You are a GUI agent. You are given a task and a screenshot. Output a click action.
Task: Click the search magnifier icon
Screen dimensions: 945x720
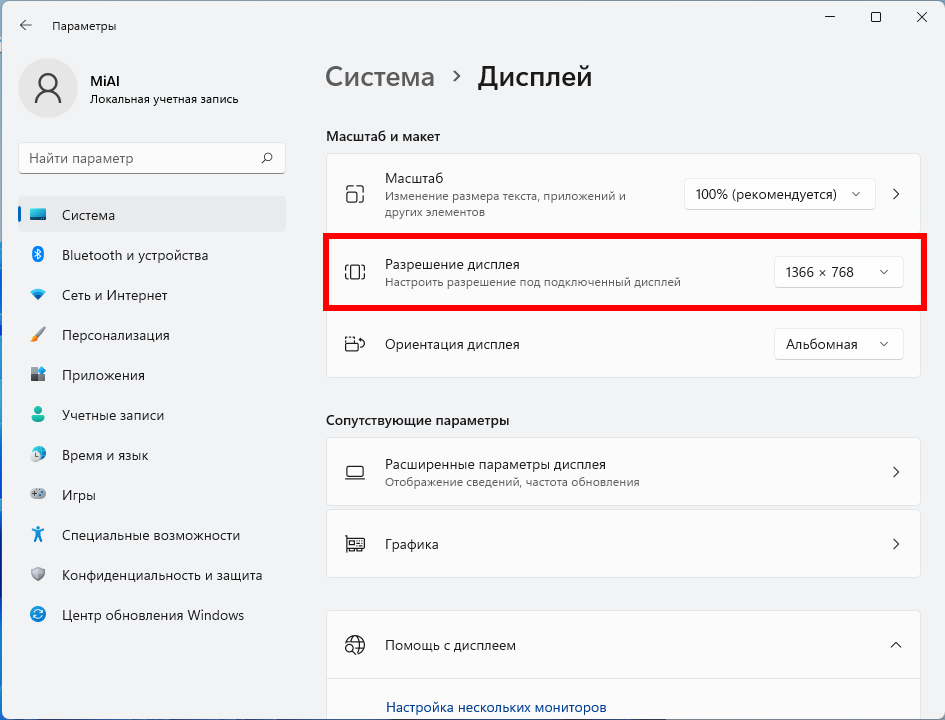point(267,158)
